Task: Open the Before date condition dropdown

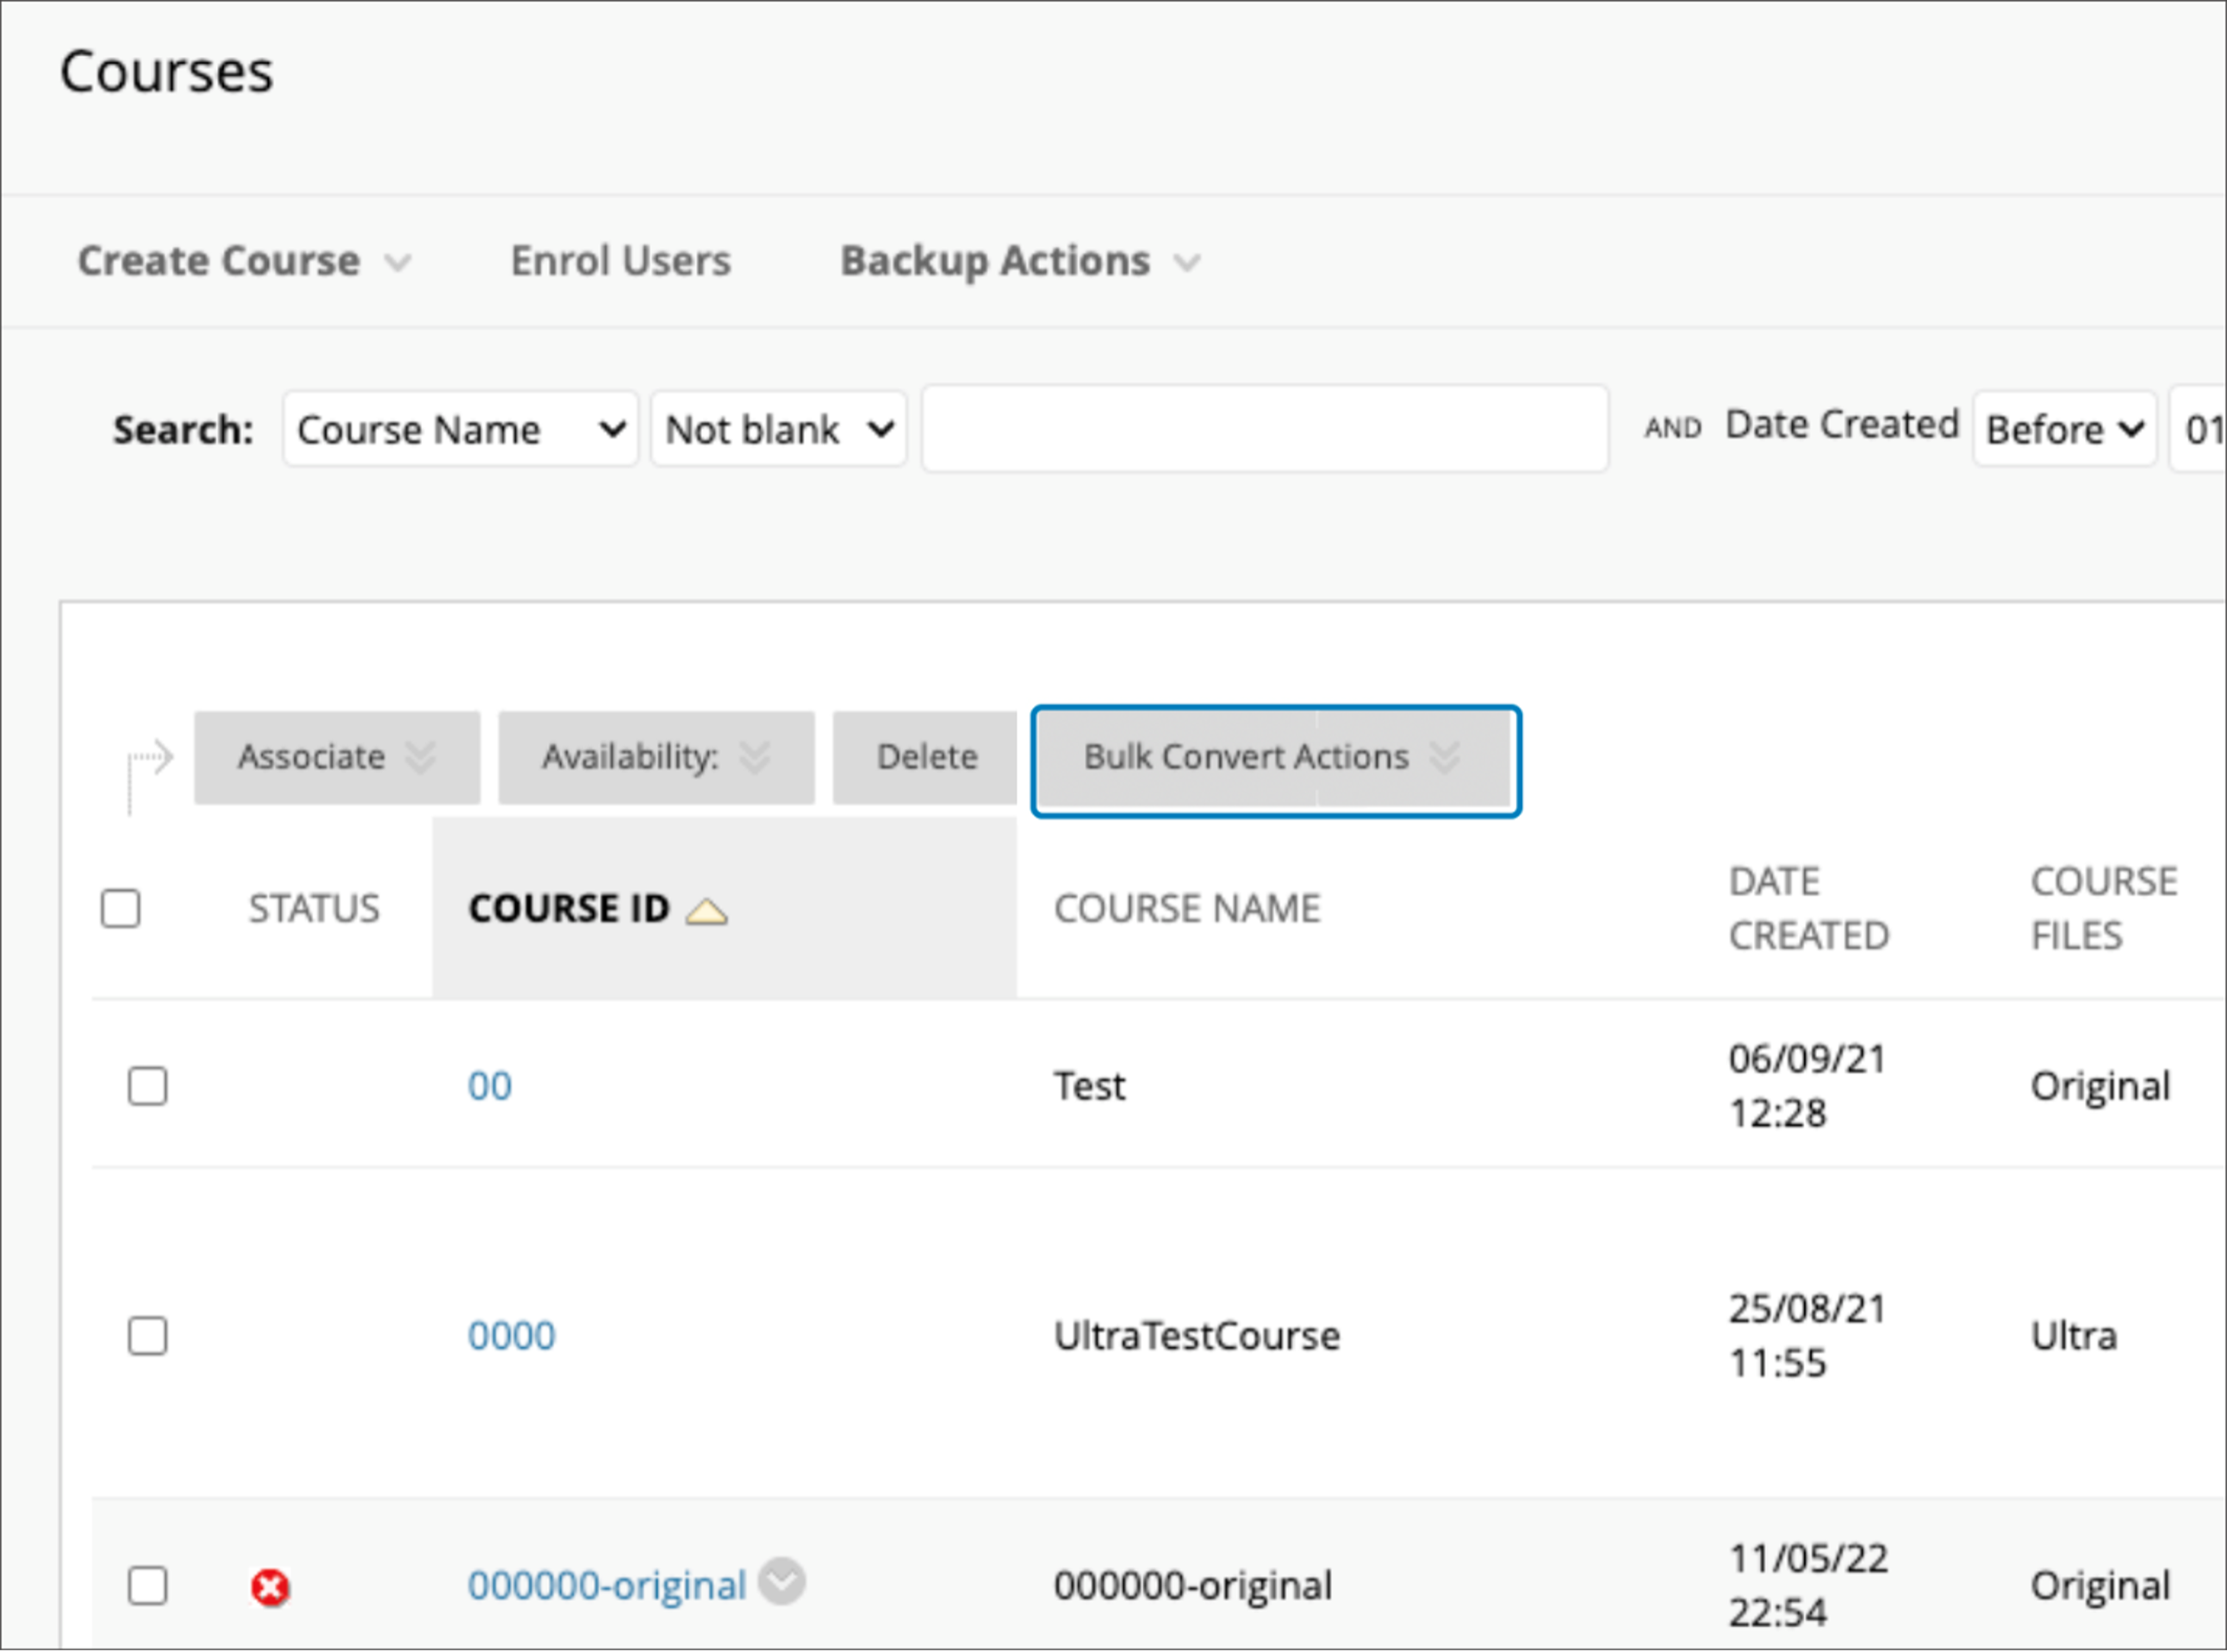Action: point(2064,429)
